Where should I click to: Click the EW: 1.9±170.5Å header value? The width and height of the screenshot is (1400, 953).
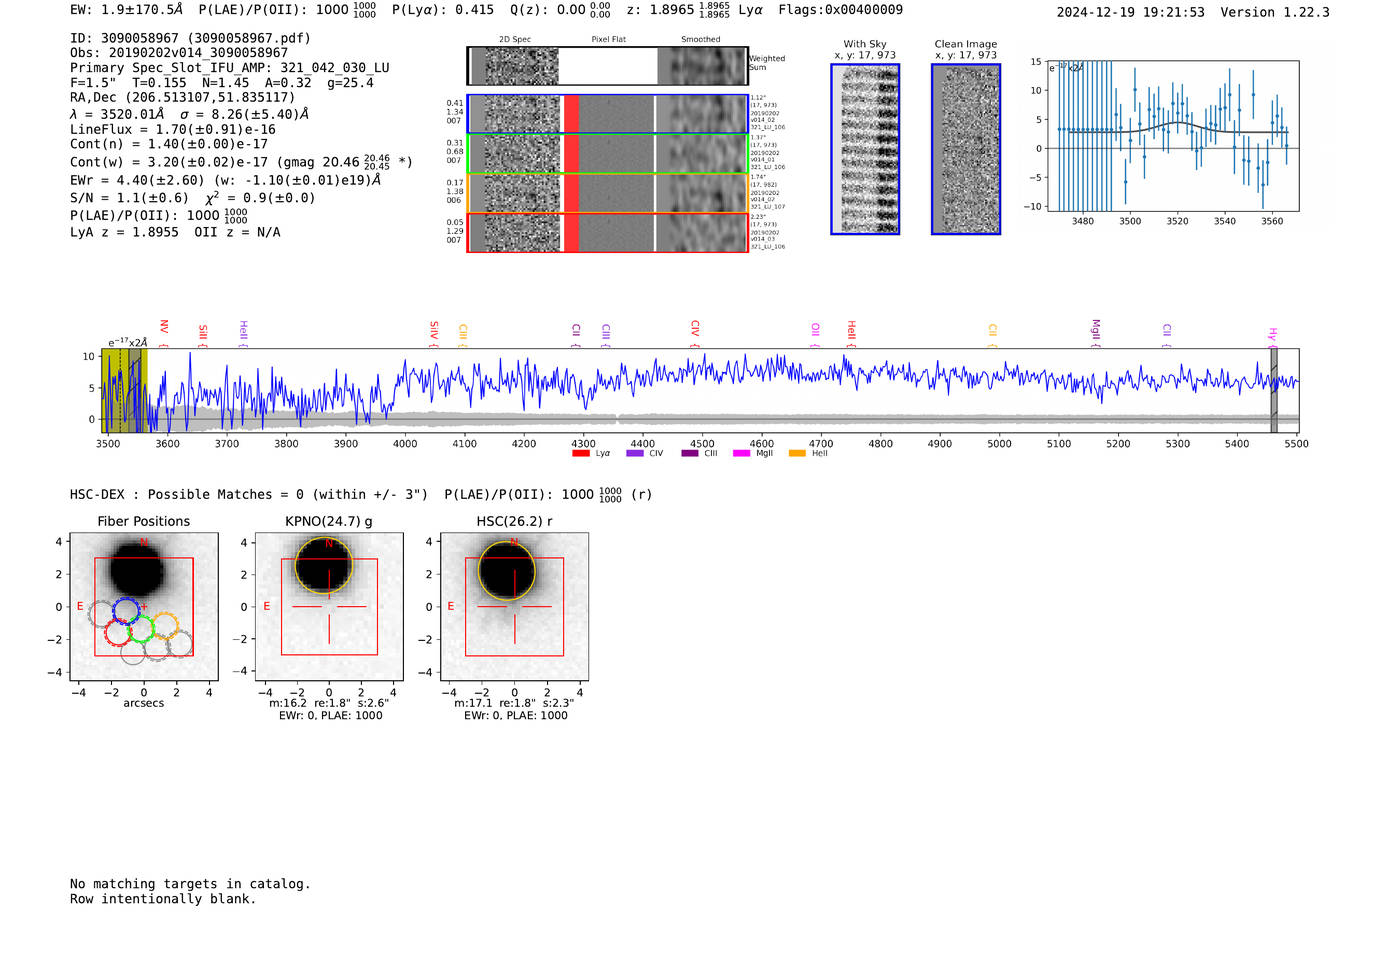point(127,10)
